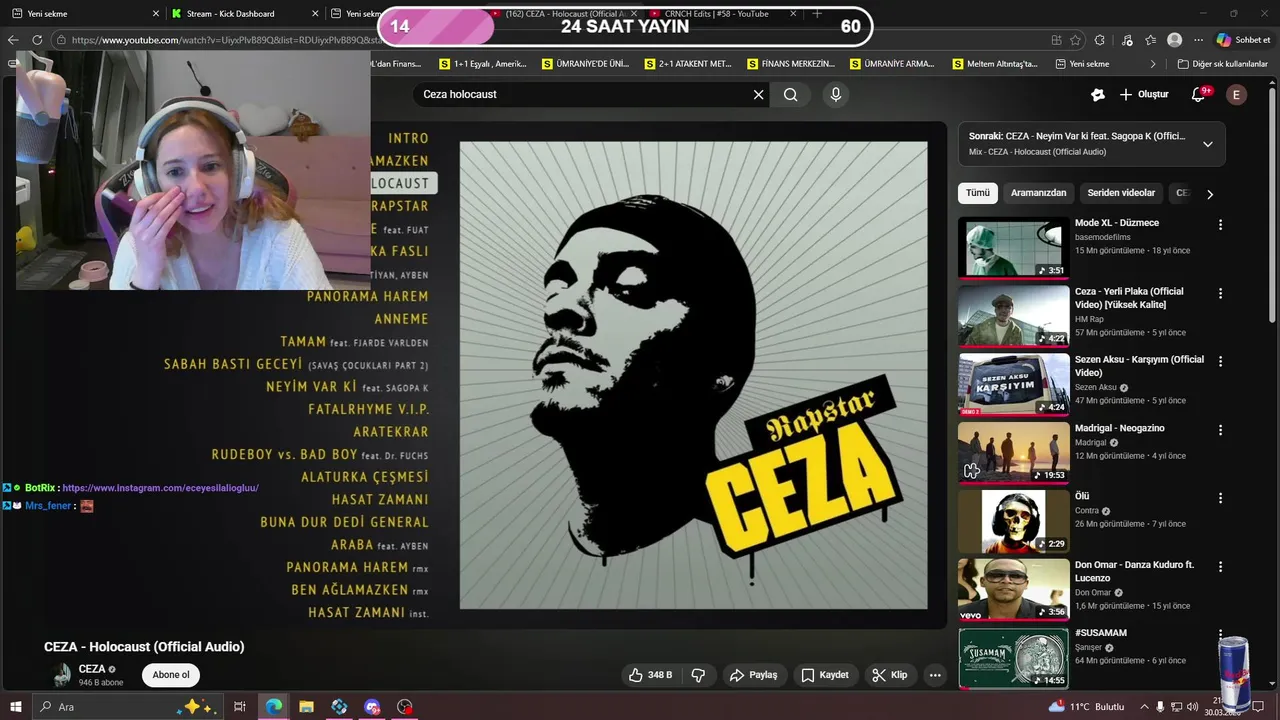Open 2+1 ATAKENT MET bookmark
1280x720 pixels.
pyautogui.click(x=688, y=64)
